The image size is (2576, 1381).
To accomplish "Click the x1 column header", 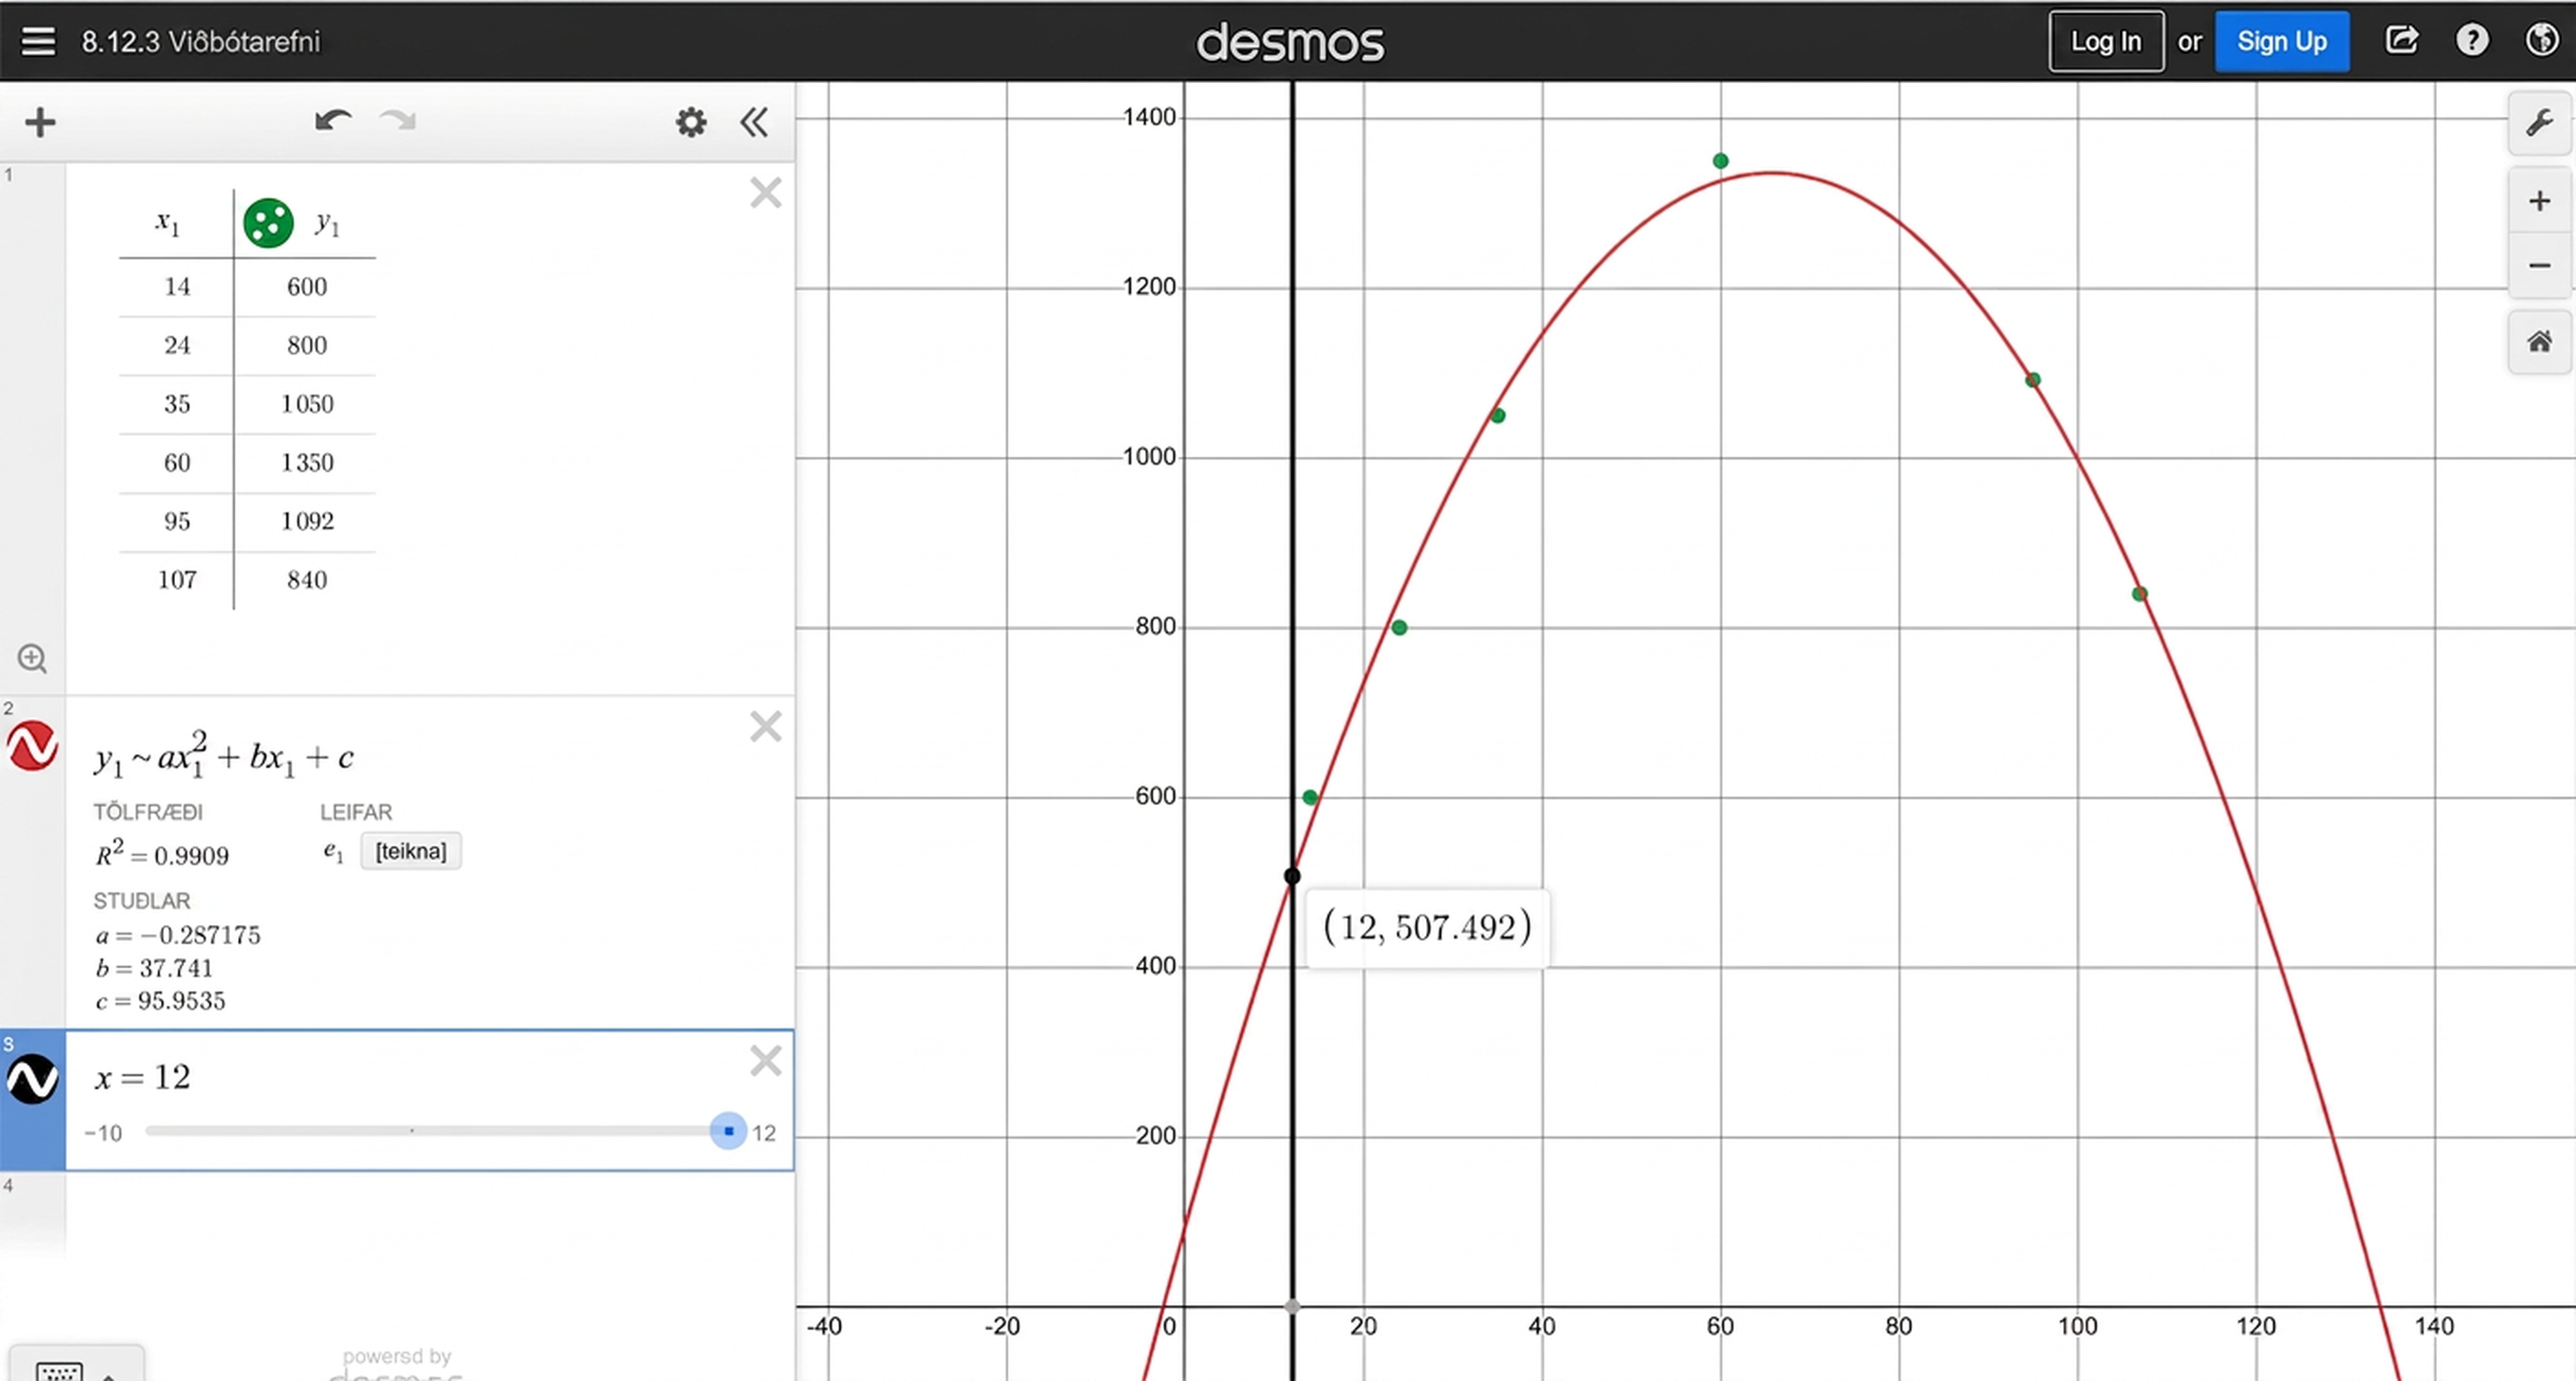I will 168,223.
